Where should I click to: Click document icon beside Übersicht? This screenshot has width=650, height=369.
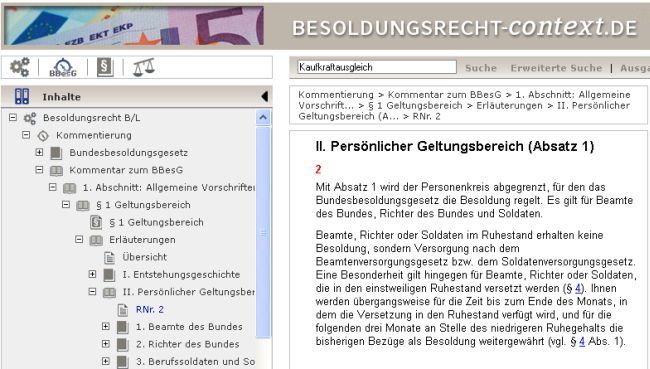pyautogui.click(x=109, y=257)
